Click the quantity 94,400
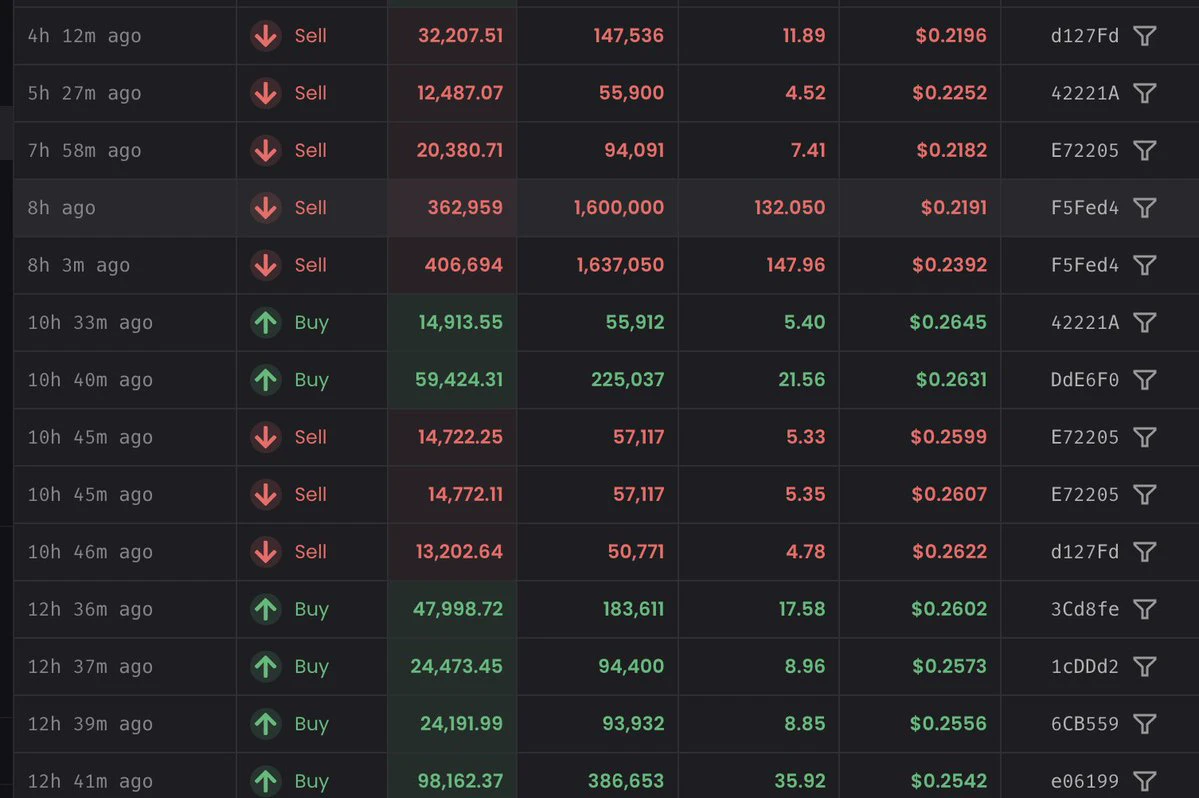Screen dimensions: 1199x798 (631, 667)
